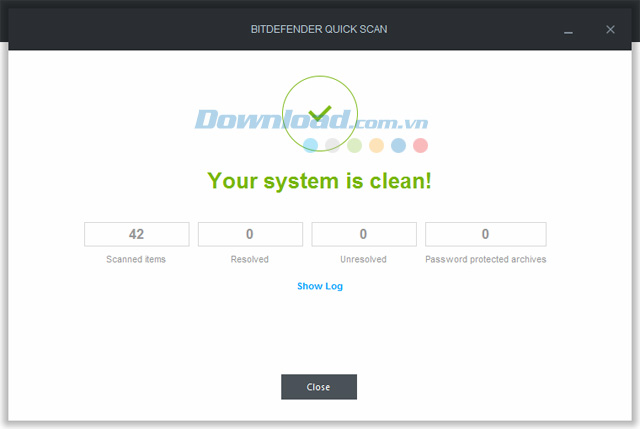Click the Unresolved count box
The width and height of the screenshot is (640, 429).
click(x=364, y=234)
